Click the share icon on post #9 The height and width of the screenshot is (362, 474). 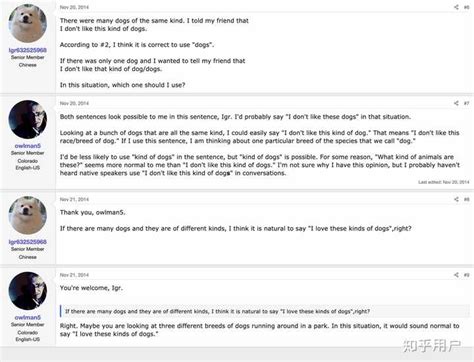pyautogui.click(x=456, y=275)
